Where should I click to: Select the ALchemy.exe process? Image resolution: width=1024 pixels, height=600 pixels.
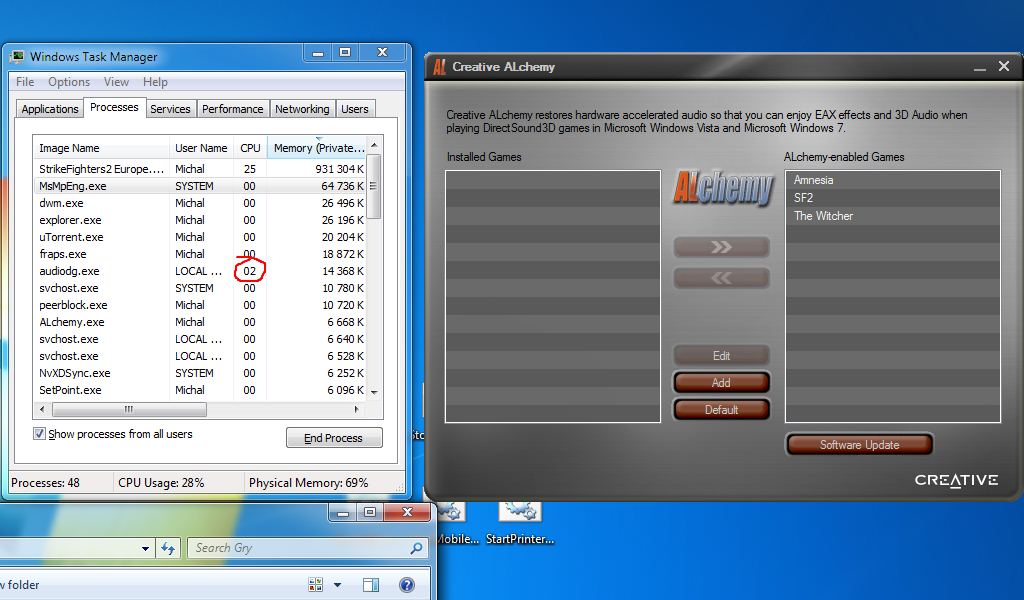[200, 322]
